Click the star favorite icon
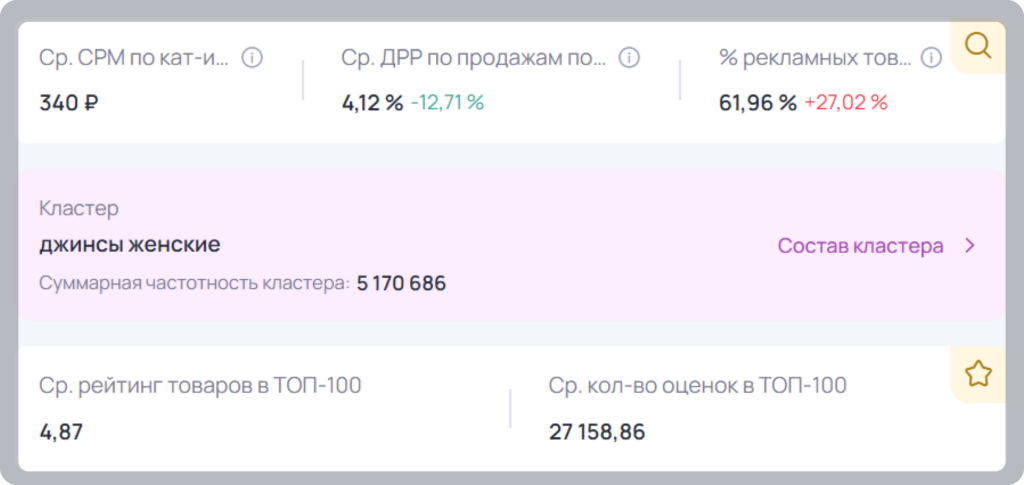 [978, 374]
